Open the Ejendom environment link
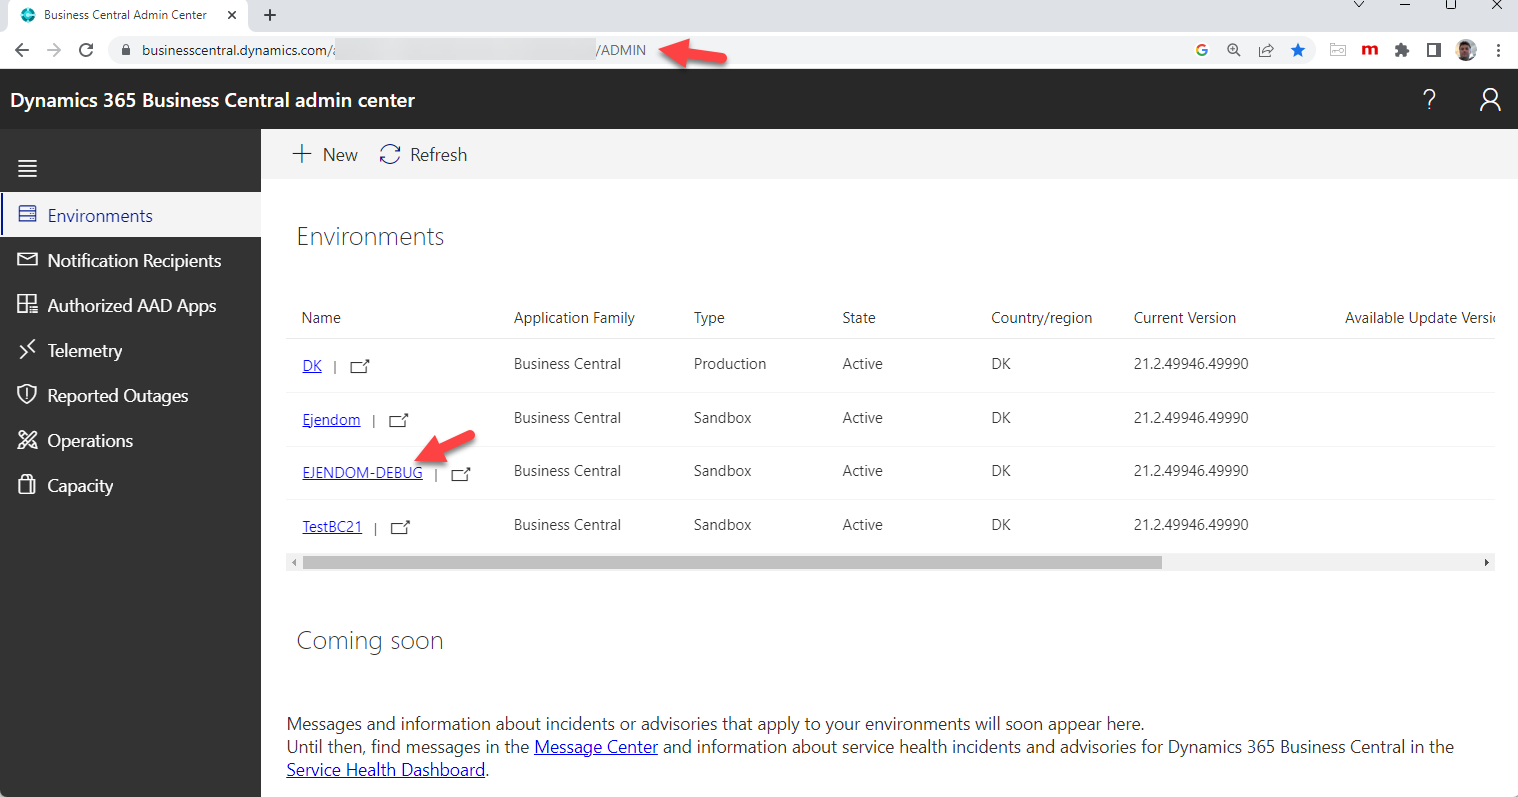This screenshot has width=1518, height=797. [331, 420]
